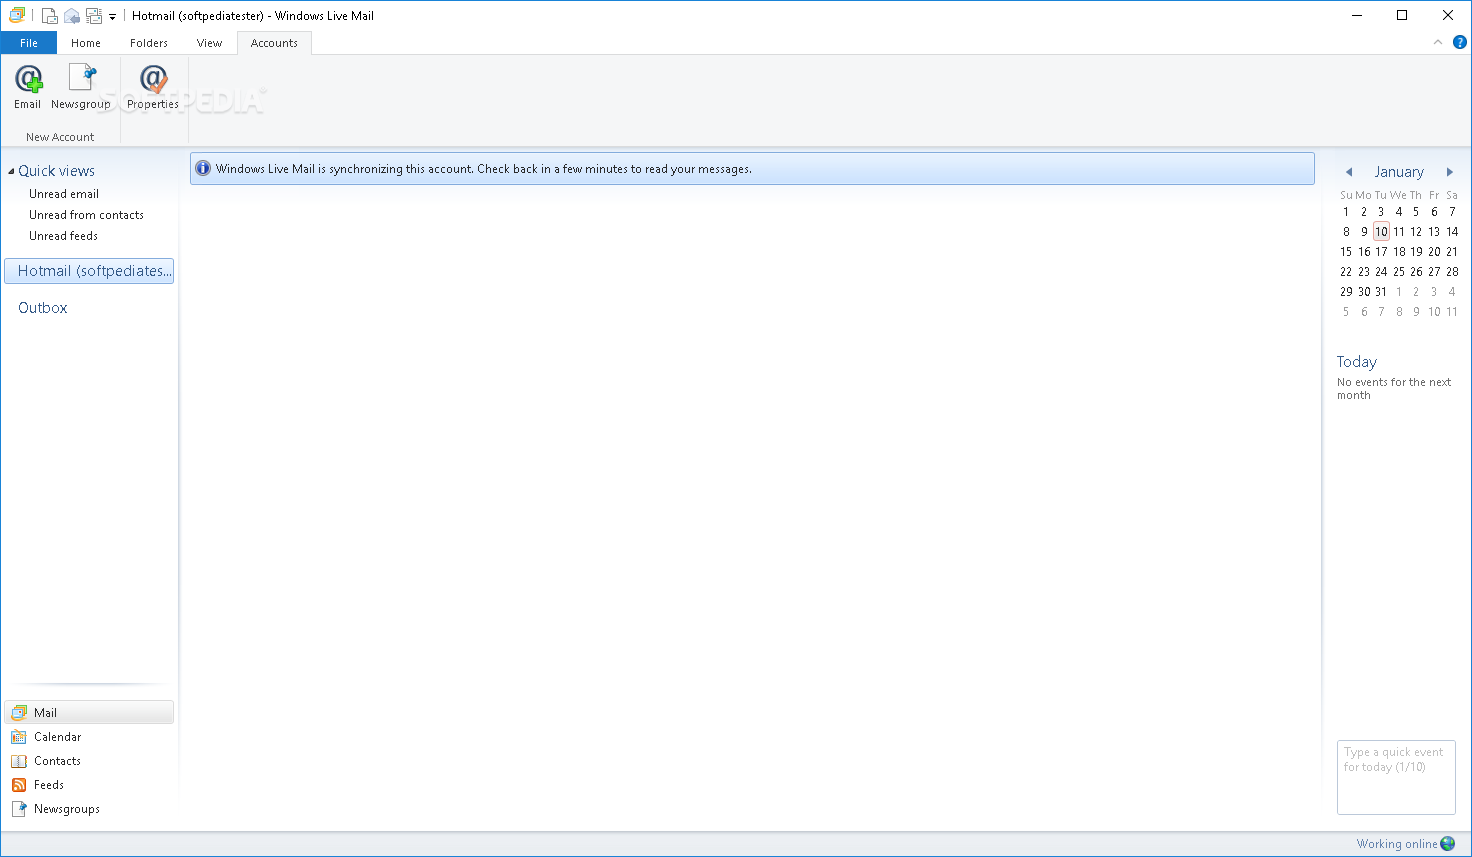
Task: Open the Help icon
Action: pyautogui.click(x=1459, y=42)
